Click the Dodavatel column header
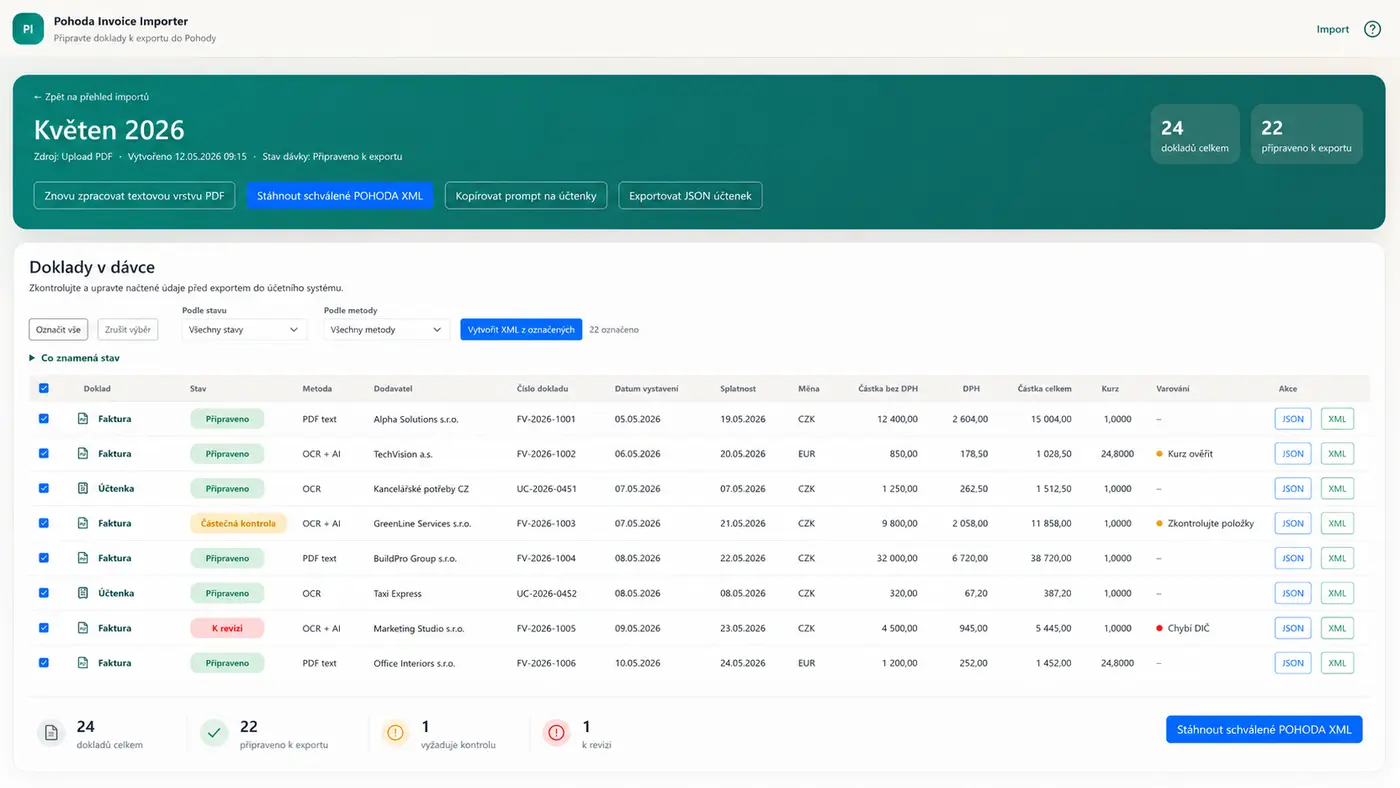Viewport: 1400px width, 788px height. coord(393,389)
